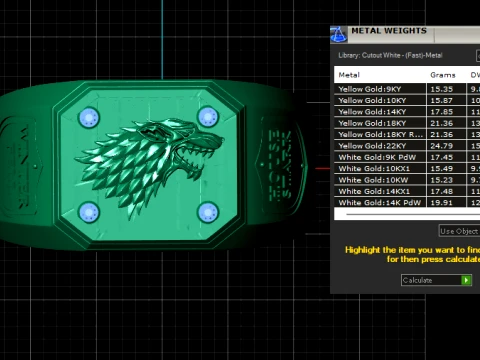Click the 17.45 grams value
The height and width of the screenshot is (360, 480).
tap(441, 157)
